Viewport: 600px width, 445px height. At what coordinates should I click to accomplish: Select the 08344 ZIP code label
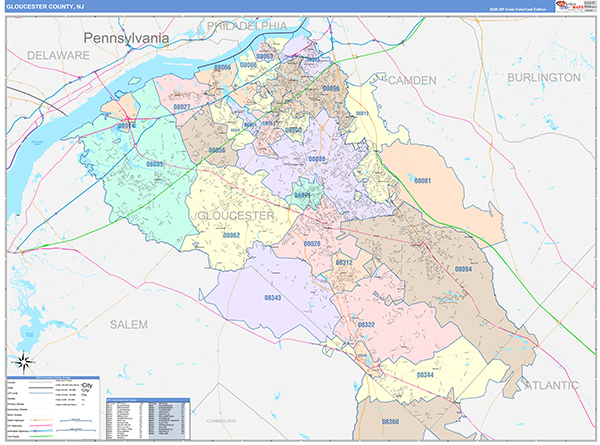click(x=424, y=374)
